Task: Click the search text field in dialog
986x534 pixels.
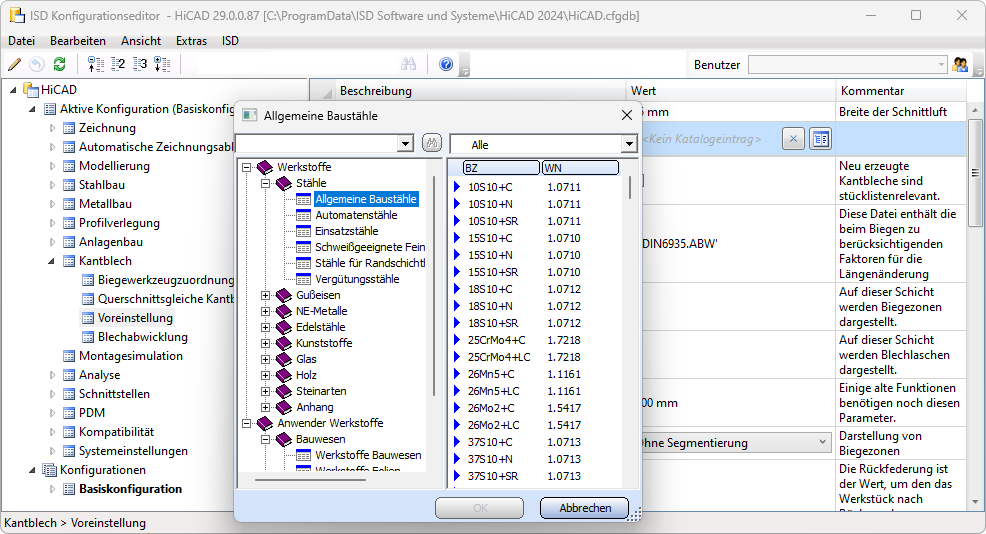Action: click(x=318, y=144)
